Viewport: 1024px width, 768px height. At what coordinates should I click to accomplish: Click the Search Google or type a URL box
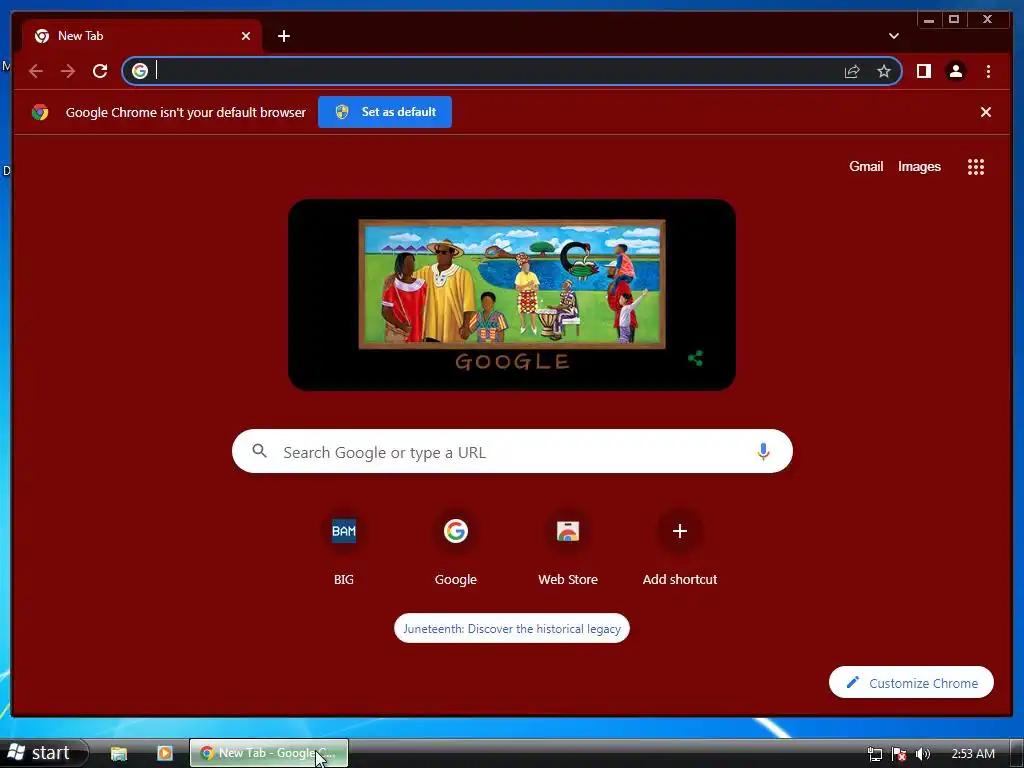point(512,451)
